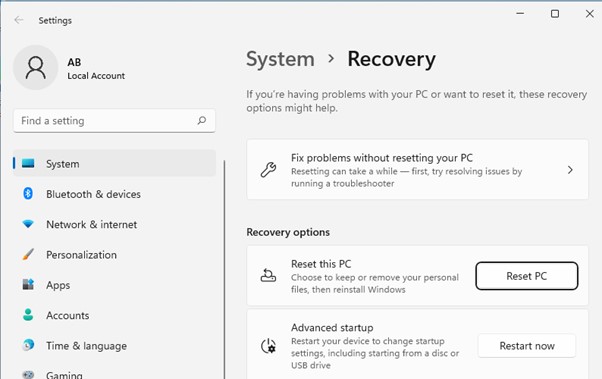This screenshot has width=602, height=379.
Task: Maximize the Settings window
Action: (555, 13)
